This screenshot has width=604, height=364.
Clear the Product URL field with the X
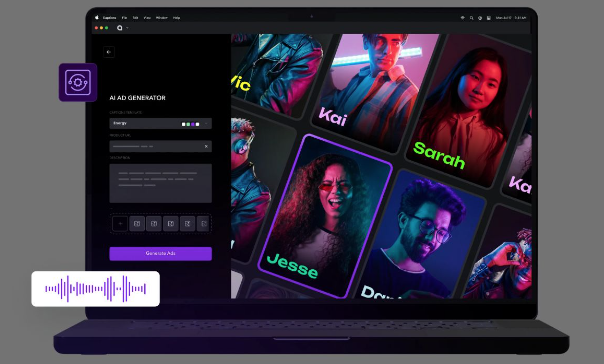pos(206,146)
